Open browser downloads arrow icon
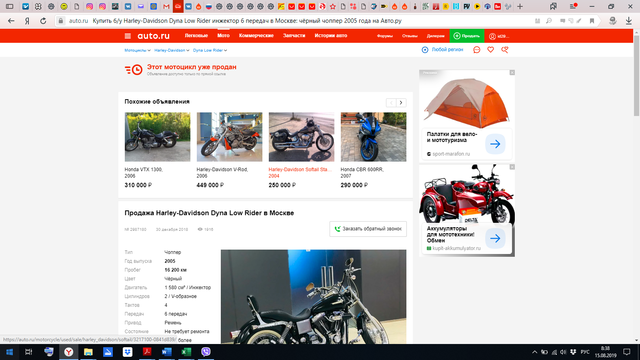 629,21
